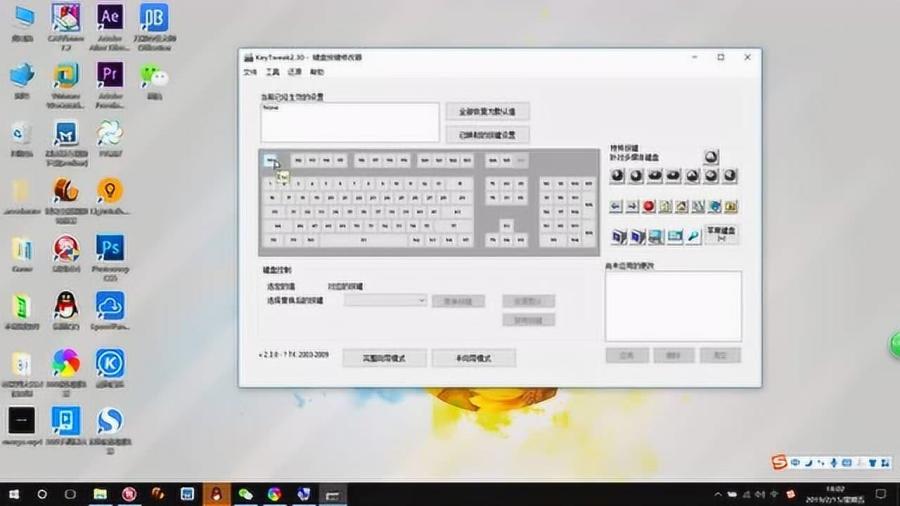
Task: Click the Apply button under pending changes
Action: [x=627, y=356]
